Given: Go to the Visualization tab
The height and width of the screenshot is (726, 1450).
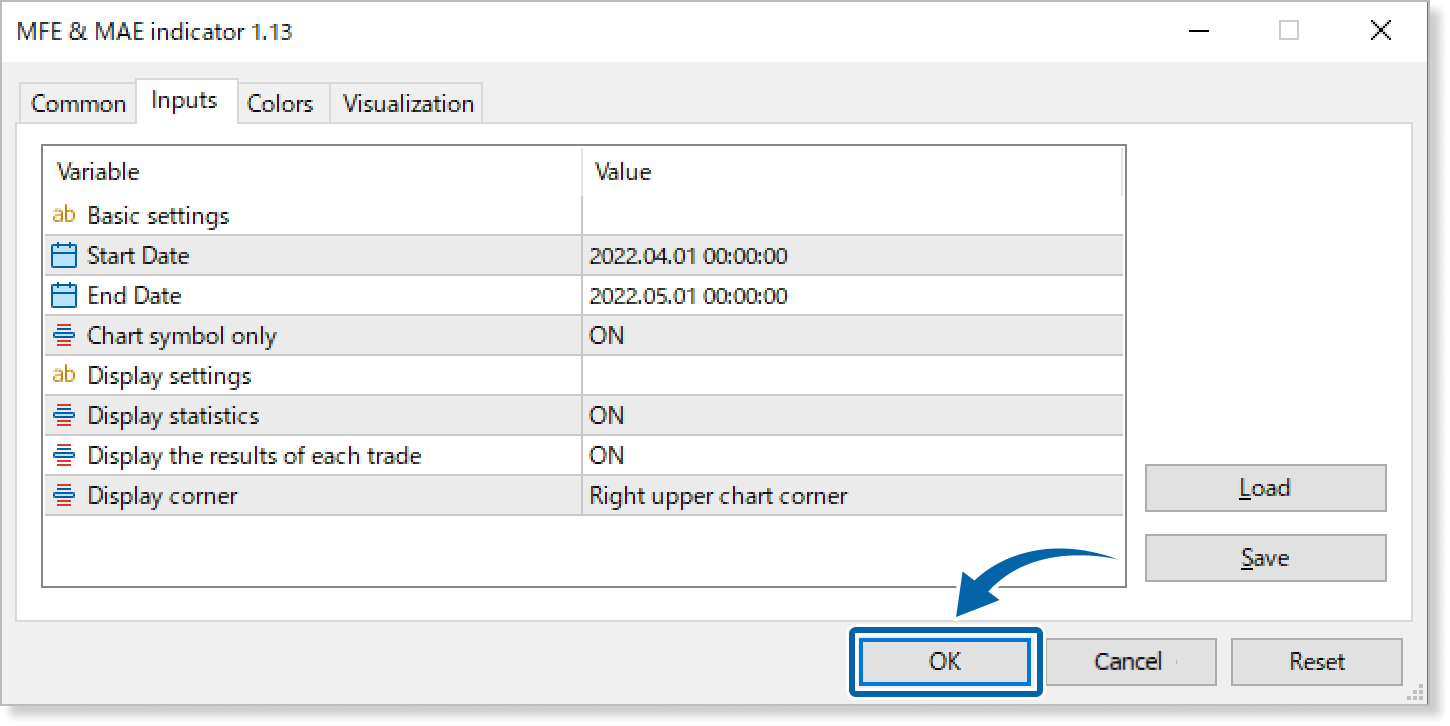Looking at the screenshot, I should tap(408, 104).
